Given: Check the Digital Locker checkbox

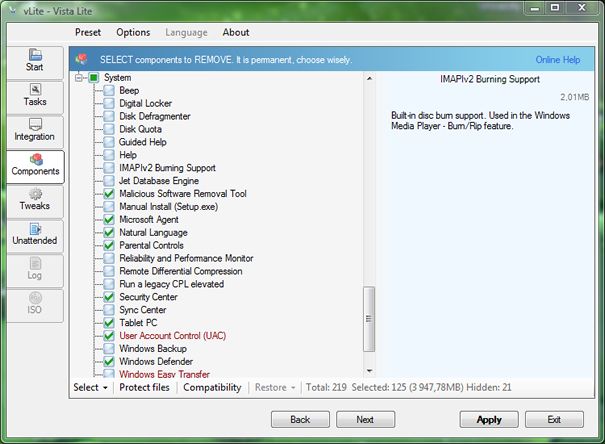Looking at the screenshot, I should 109,103.
